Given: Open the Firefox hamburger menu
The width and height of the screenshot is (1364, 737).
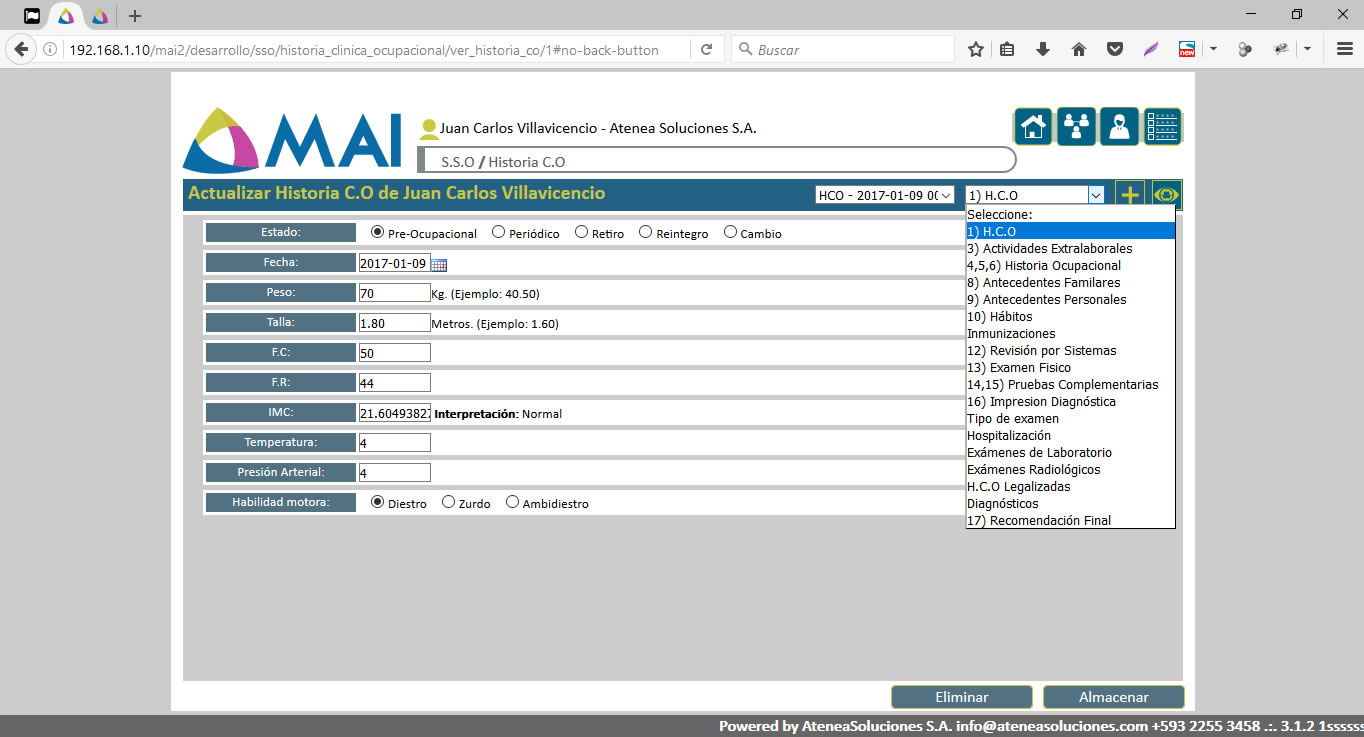Looking at the screenshot, I should (1345, 49).
